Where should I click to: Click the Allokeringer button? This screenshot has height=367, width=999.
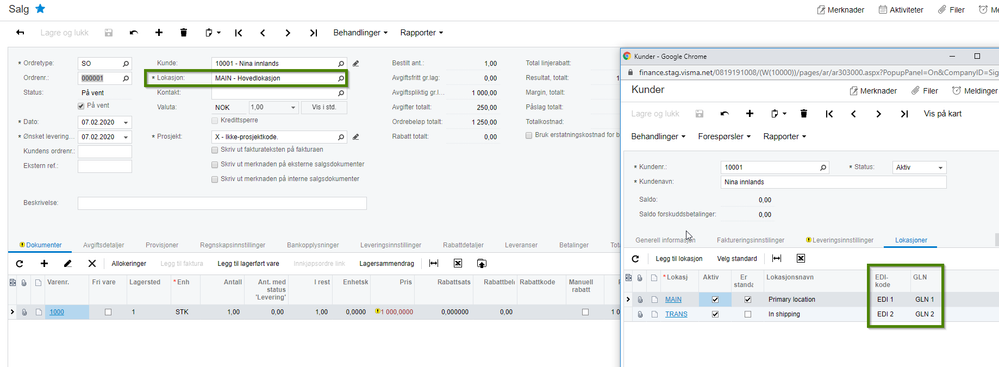pos(129,263)
